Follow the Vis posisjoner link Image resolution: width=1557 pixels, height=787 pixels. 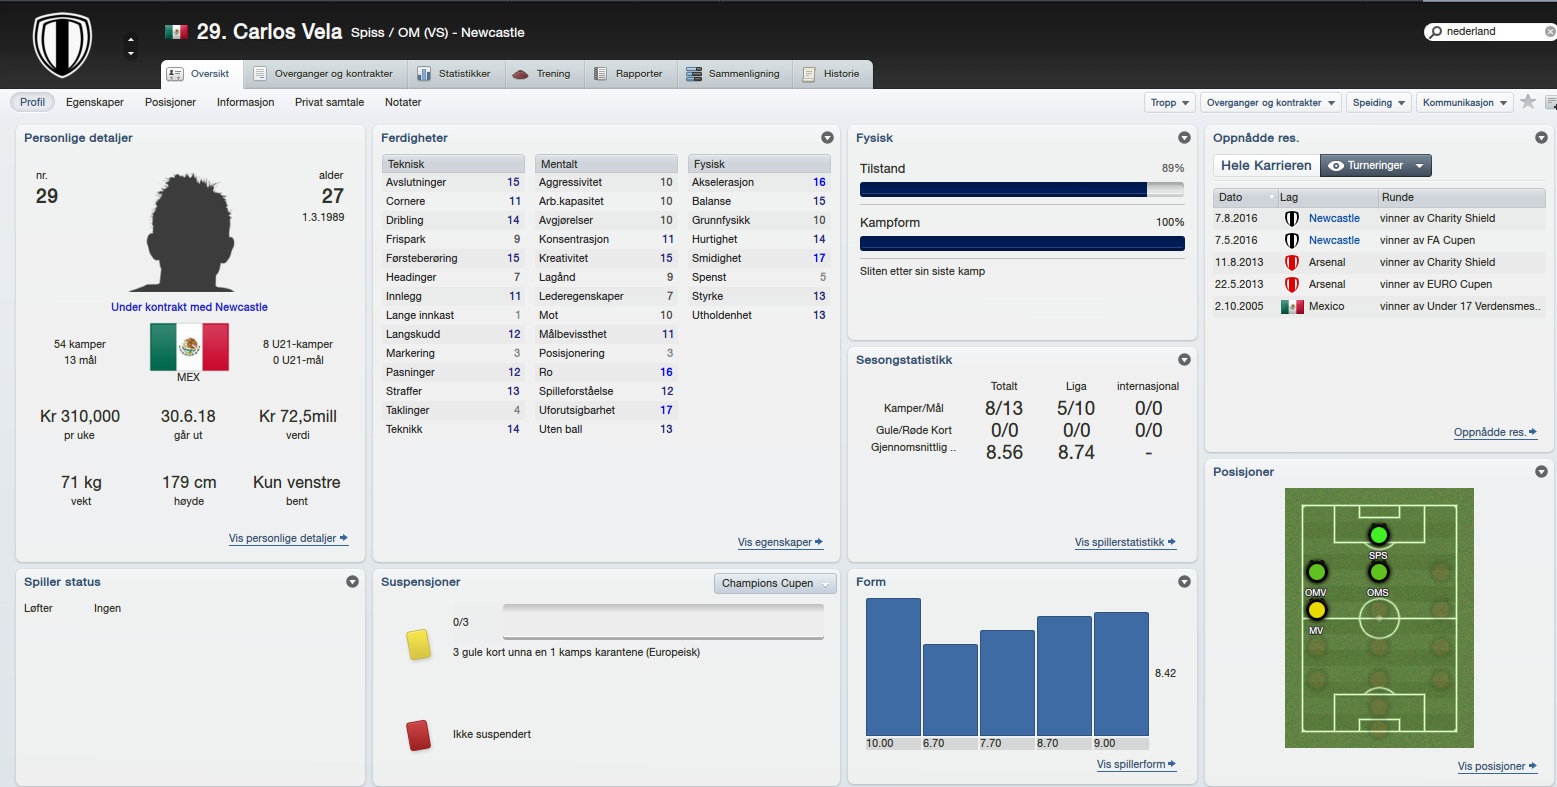click(1497, 766)
